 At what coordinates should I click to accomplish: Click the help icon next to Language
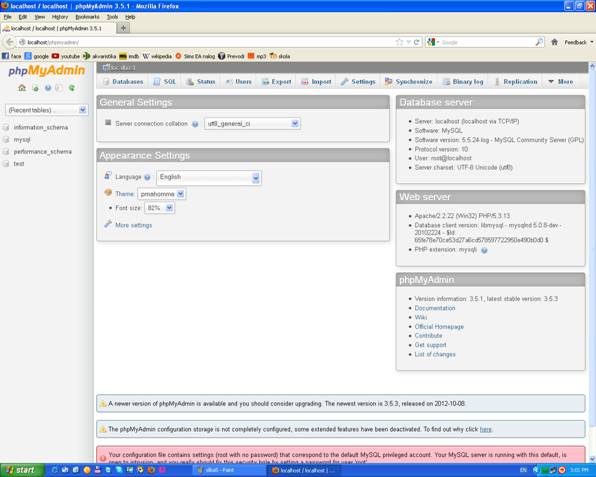pyautogui.click(x=147, y=177)
